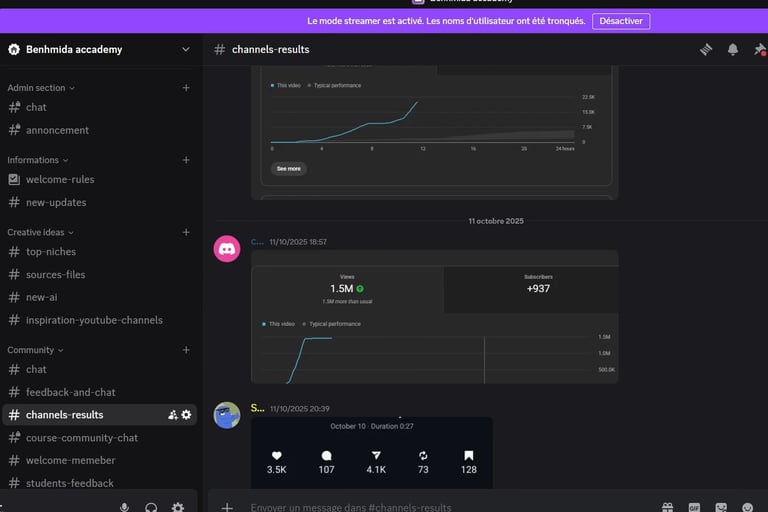Click the timestamp 11/10/2025 18:57
Image resolution: width=768 pixels, height=512 pixels.
click(x=298, y=242)
